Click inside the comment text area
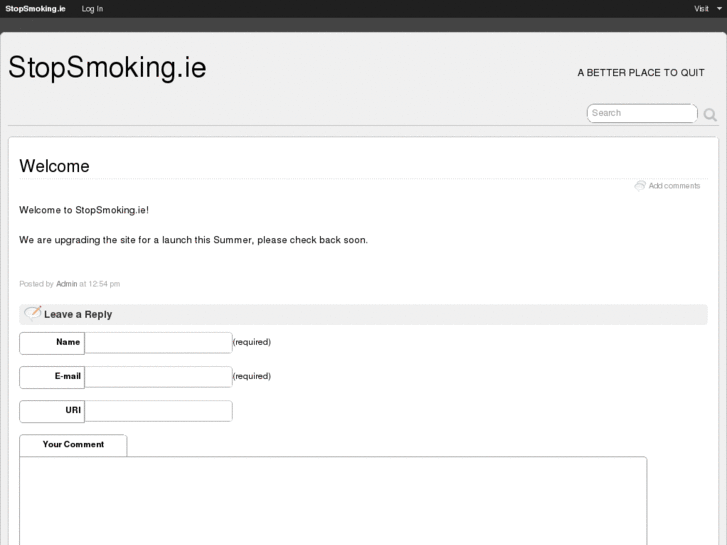The height and width of the screenshot is (545, 727). pyautogui.click(x=333, y=500)
